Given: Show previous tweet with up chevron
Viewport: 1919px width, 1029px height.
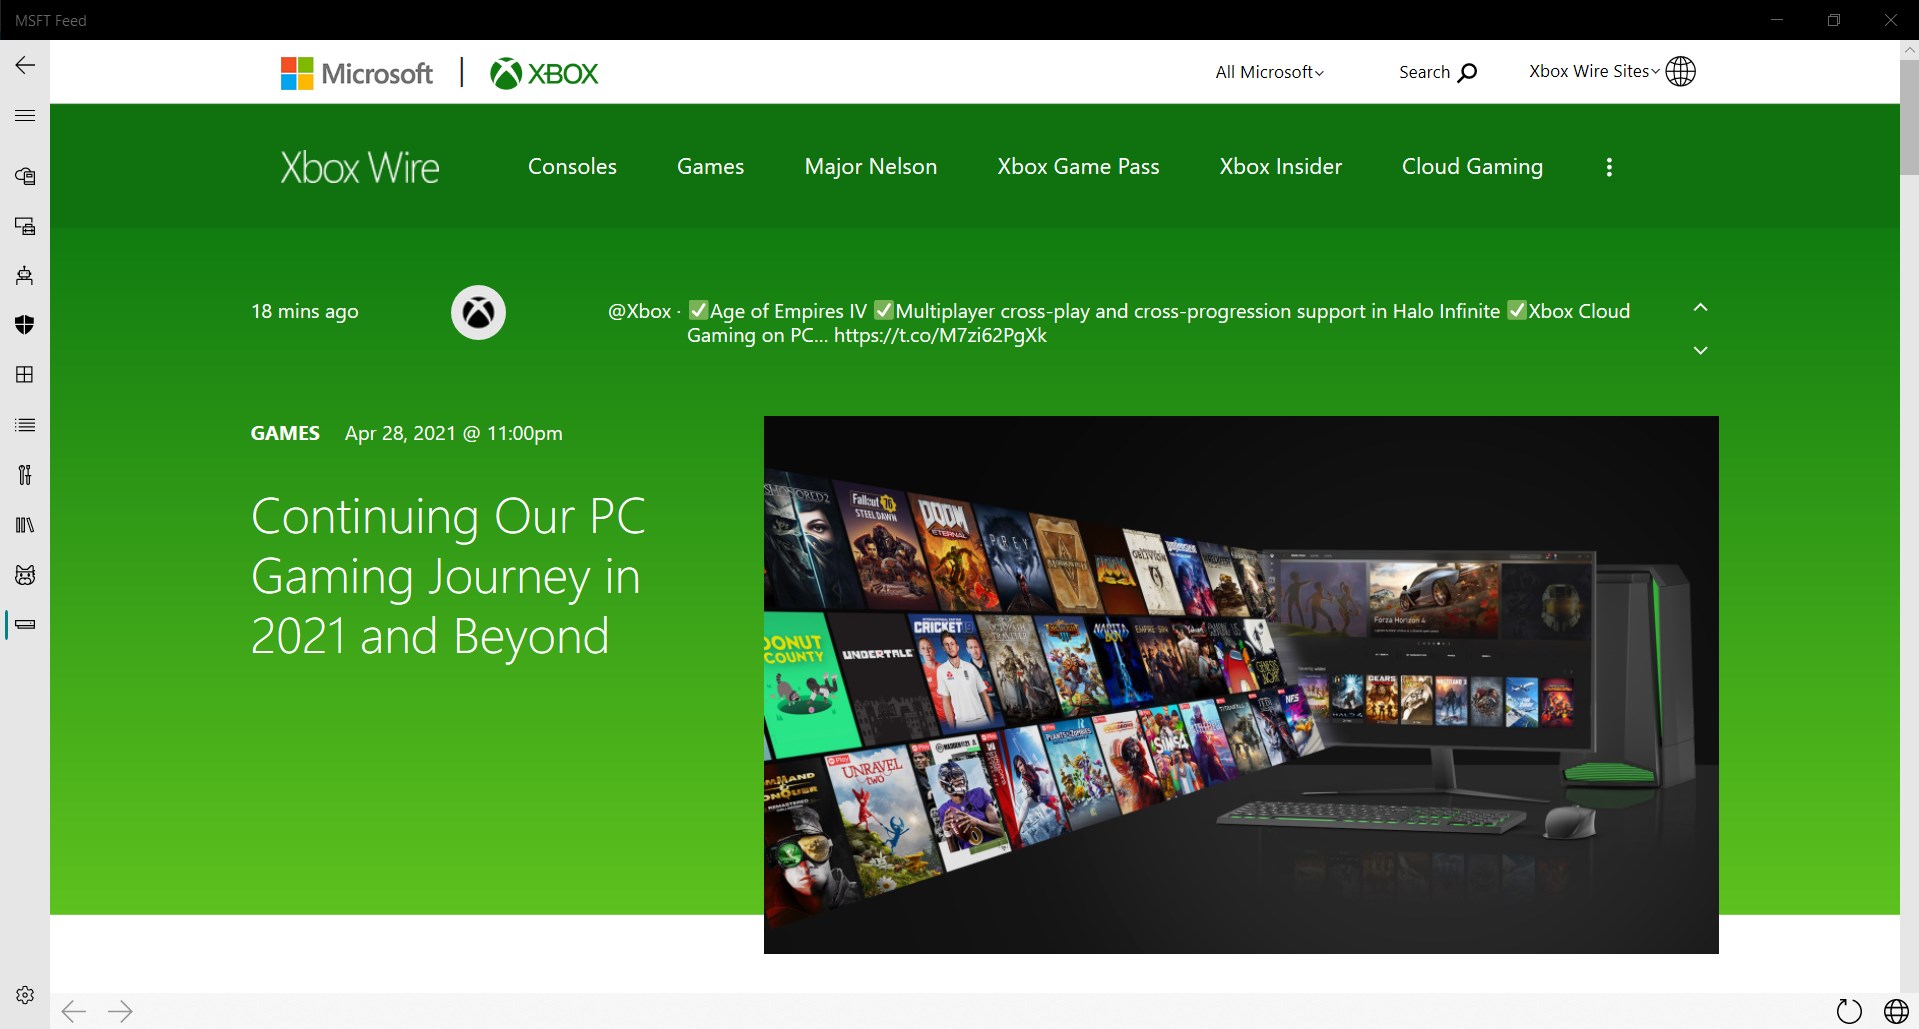Looking at the screenshot, I should pos(1700,307).
